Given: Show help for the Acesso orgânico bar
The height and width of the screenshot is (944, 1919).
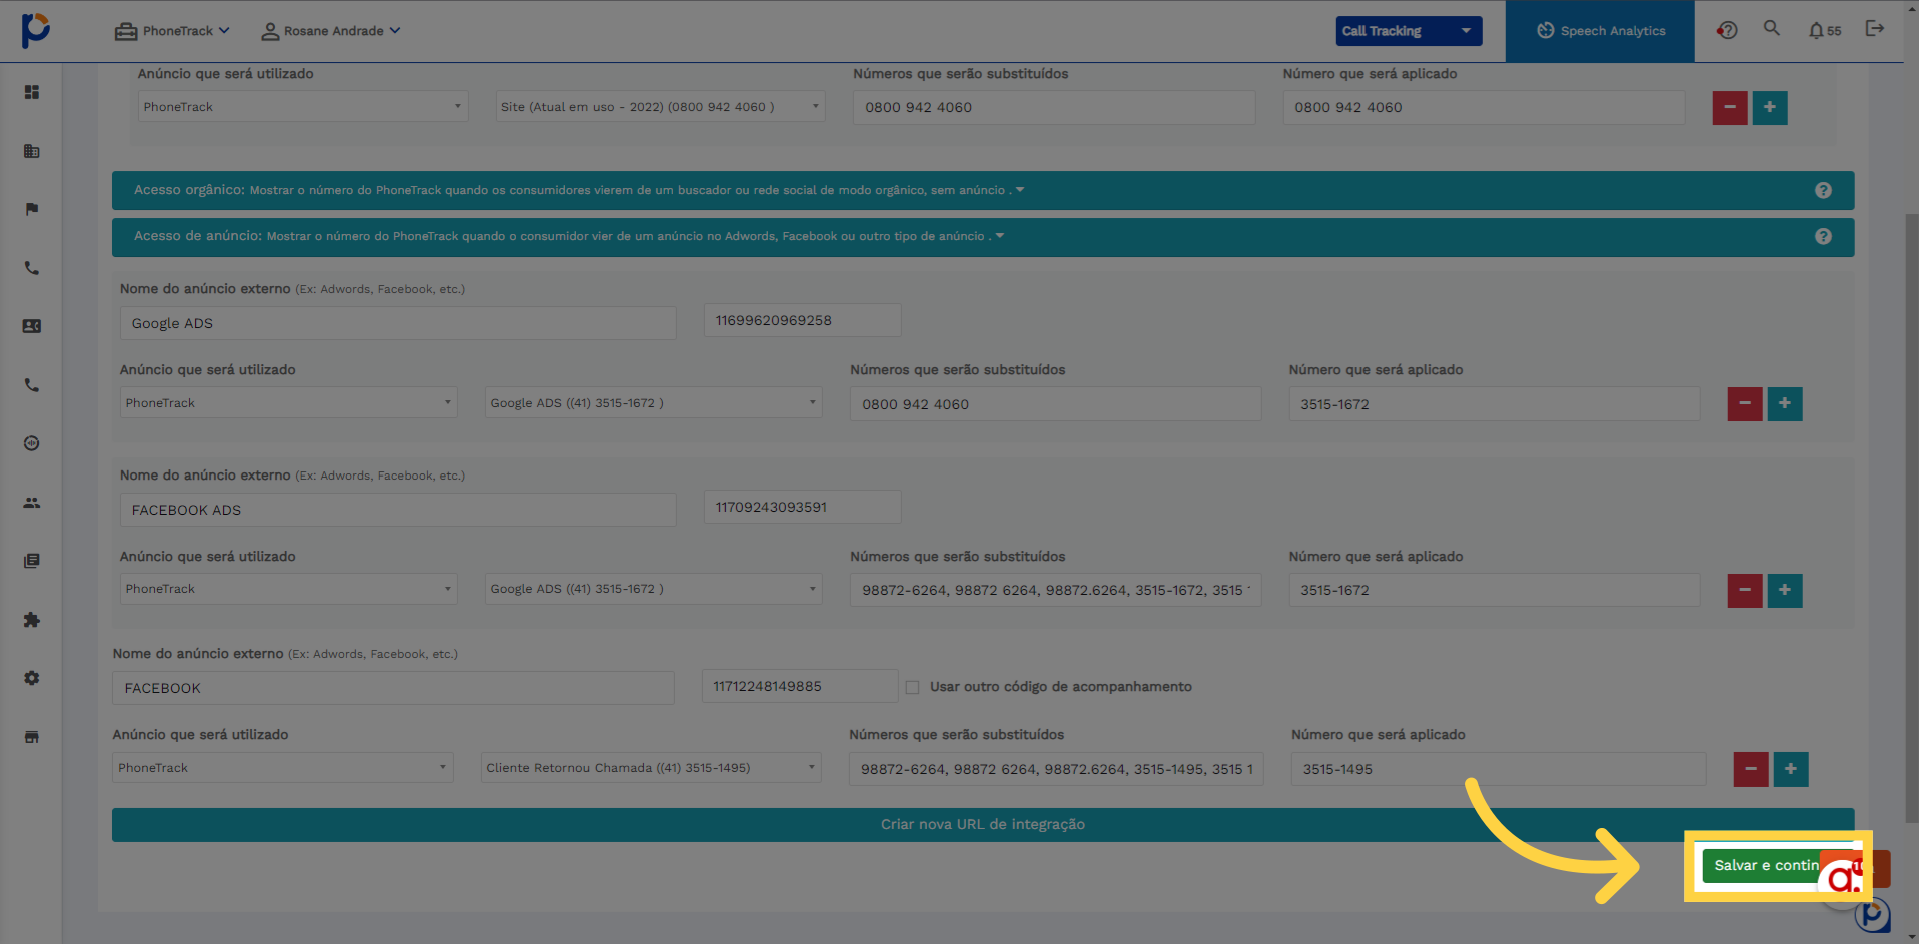Looking at the screenshot, I should (x=1823, y=190).
